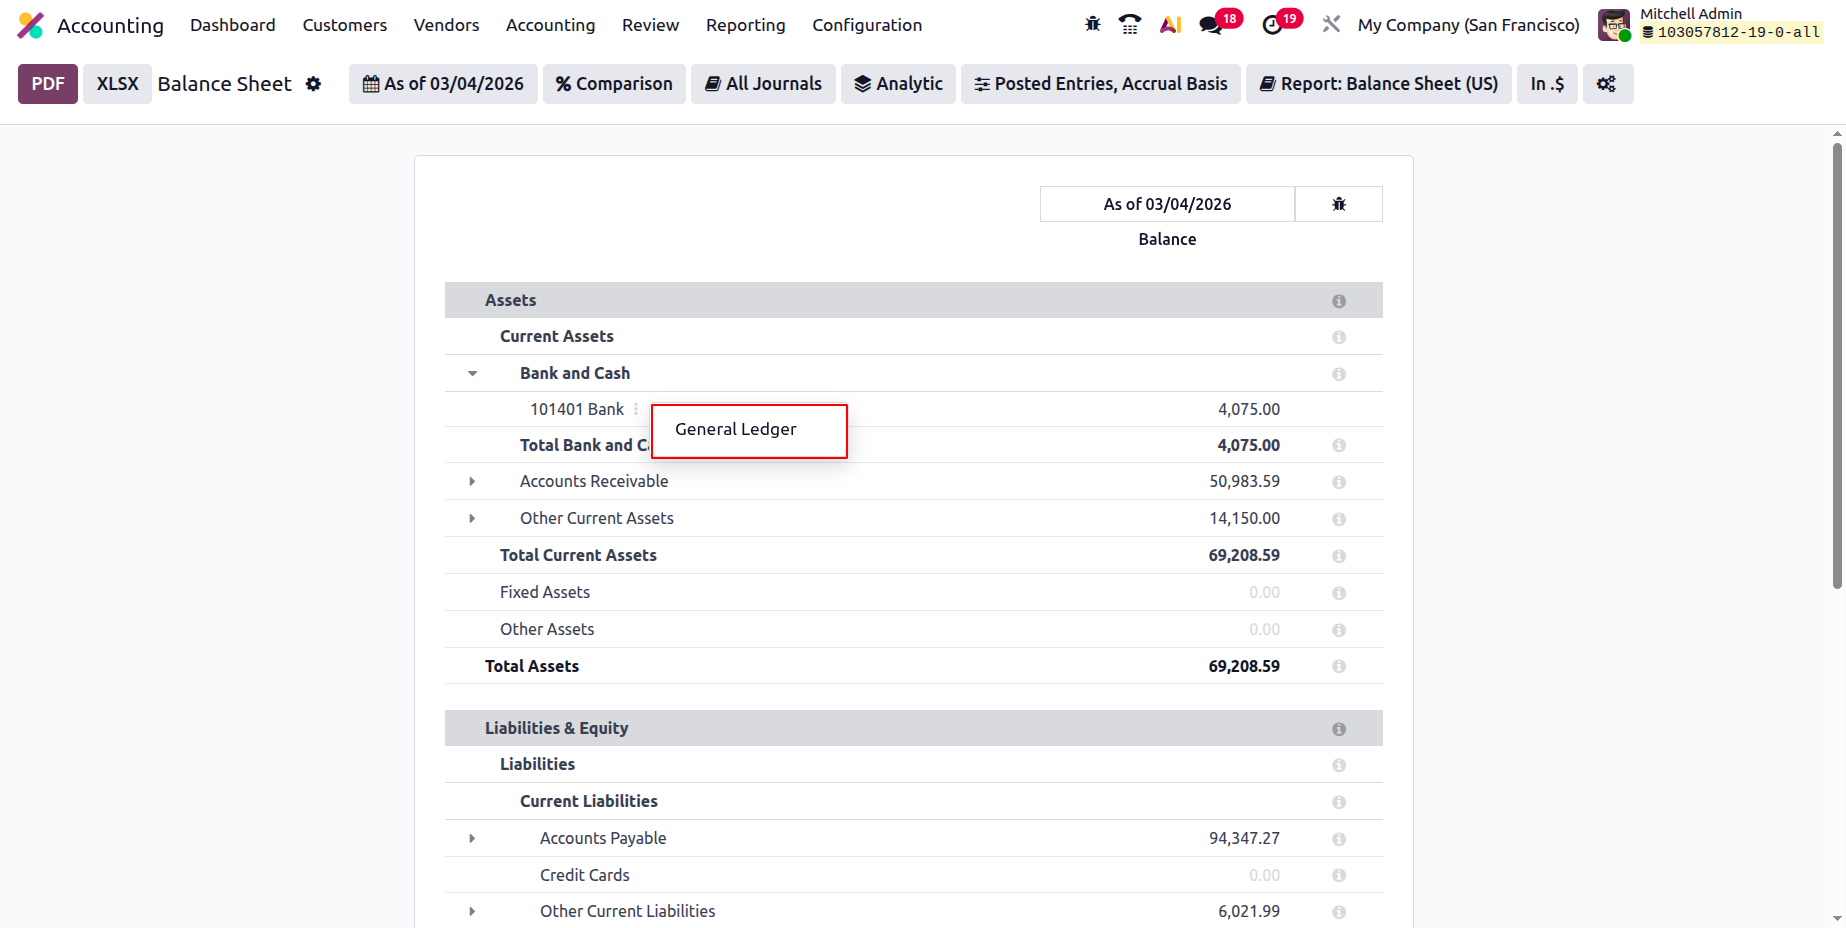Click the info icon on the Assets row
1846x928 pixels.
(x=1339, y=301)
